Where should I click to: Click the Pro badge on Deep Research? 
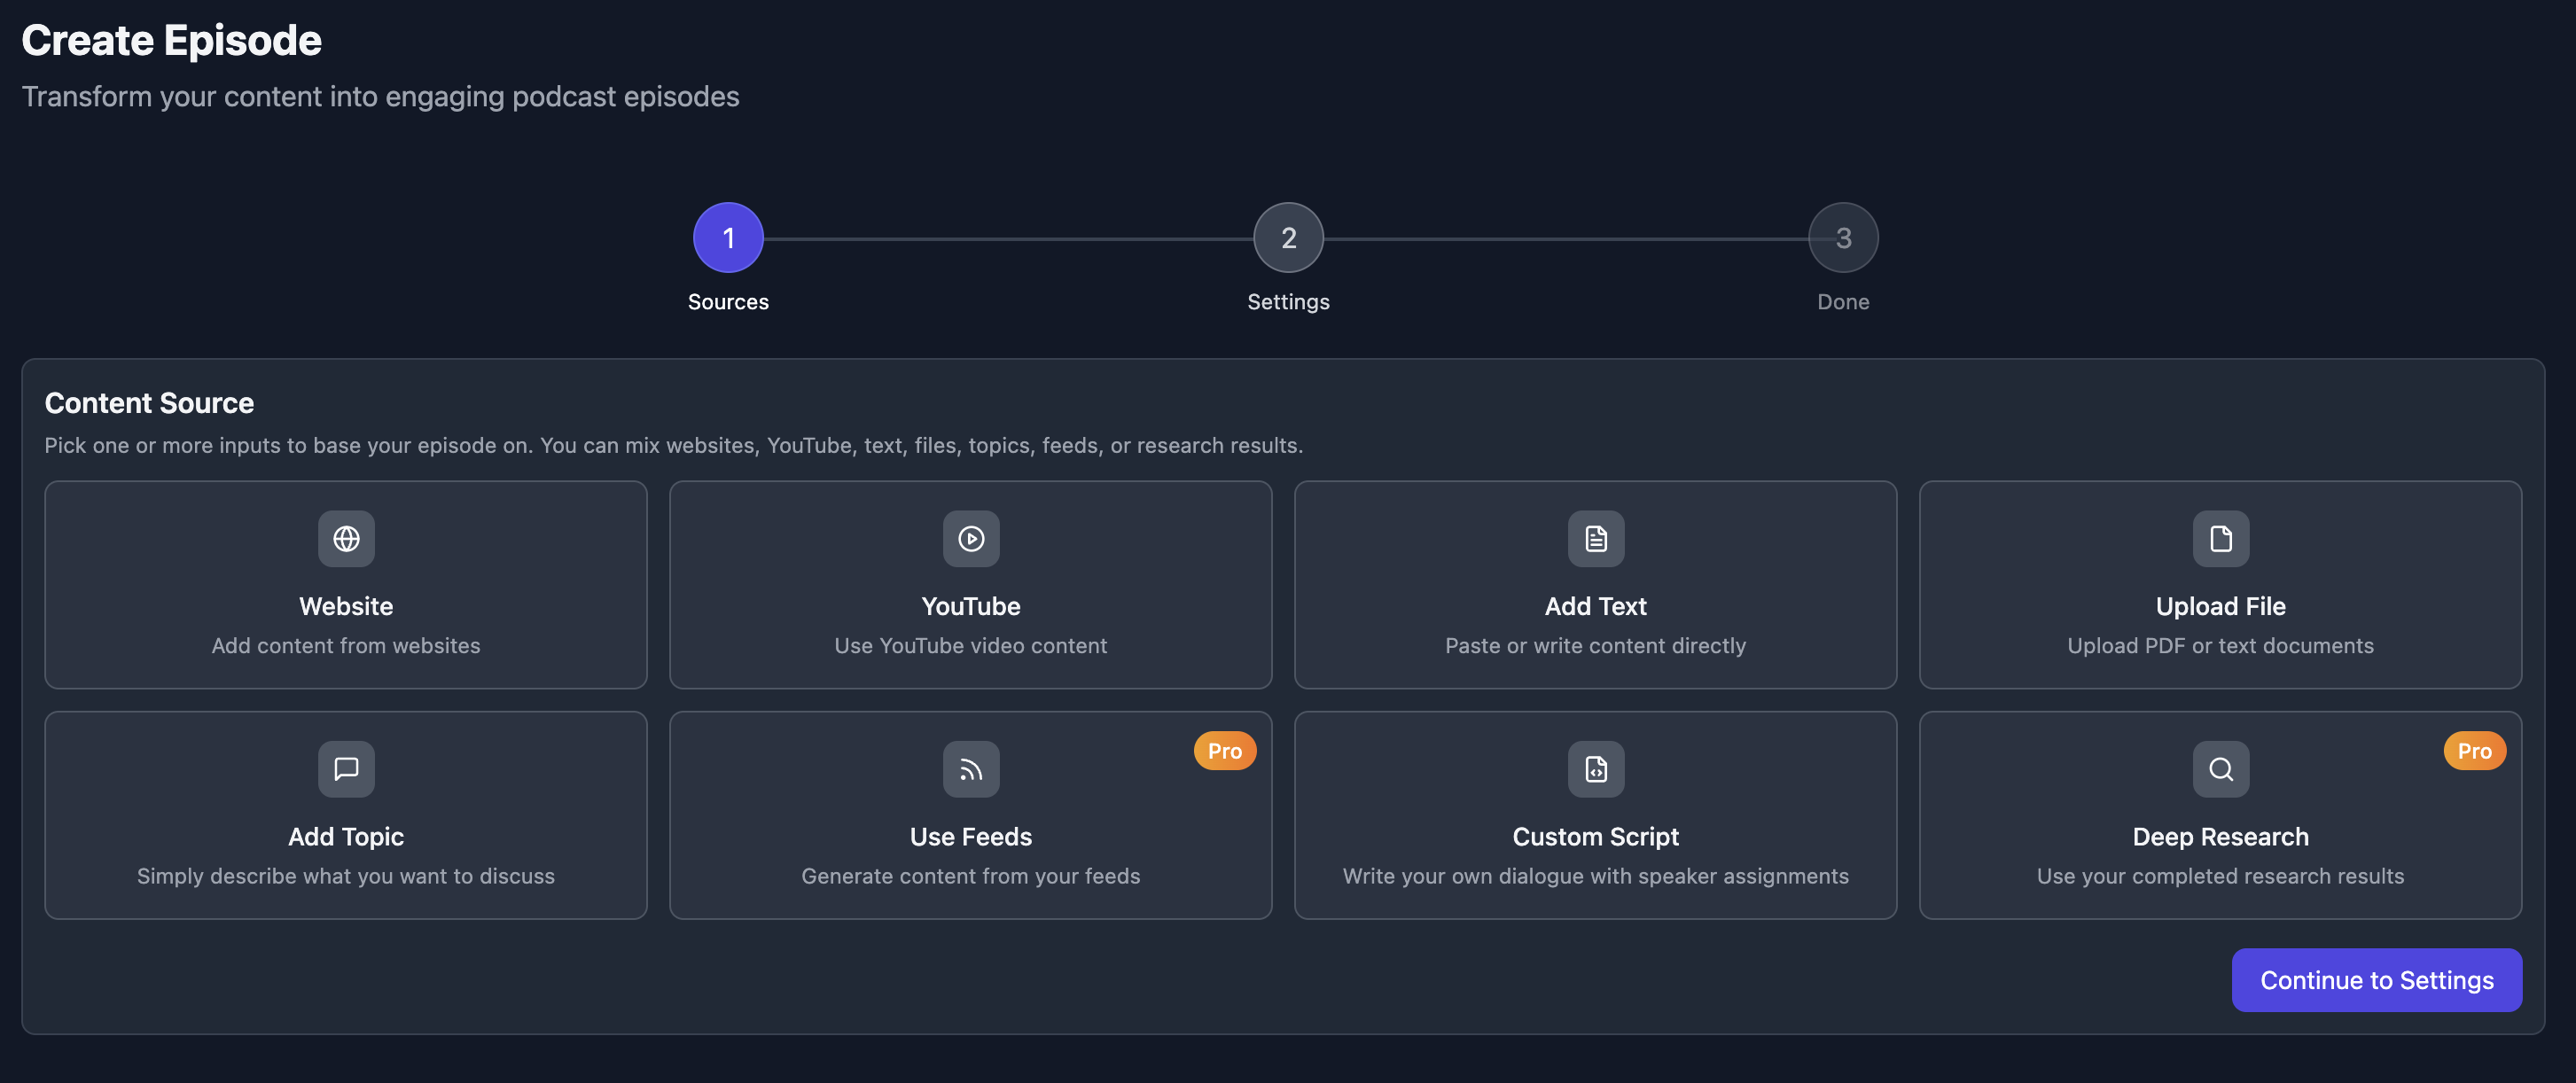tap(2474, 750)
